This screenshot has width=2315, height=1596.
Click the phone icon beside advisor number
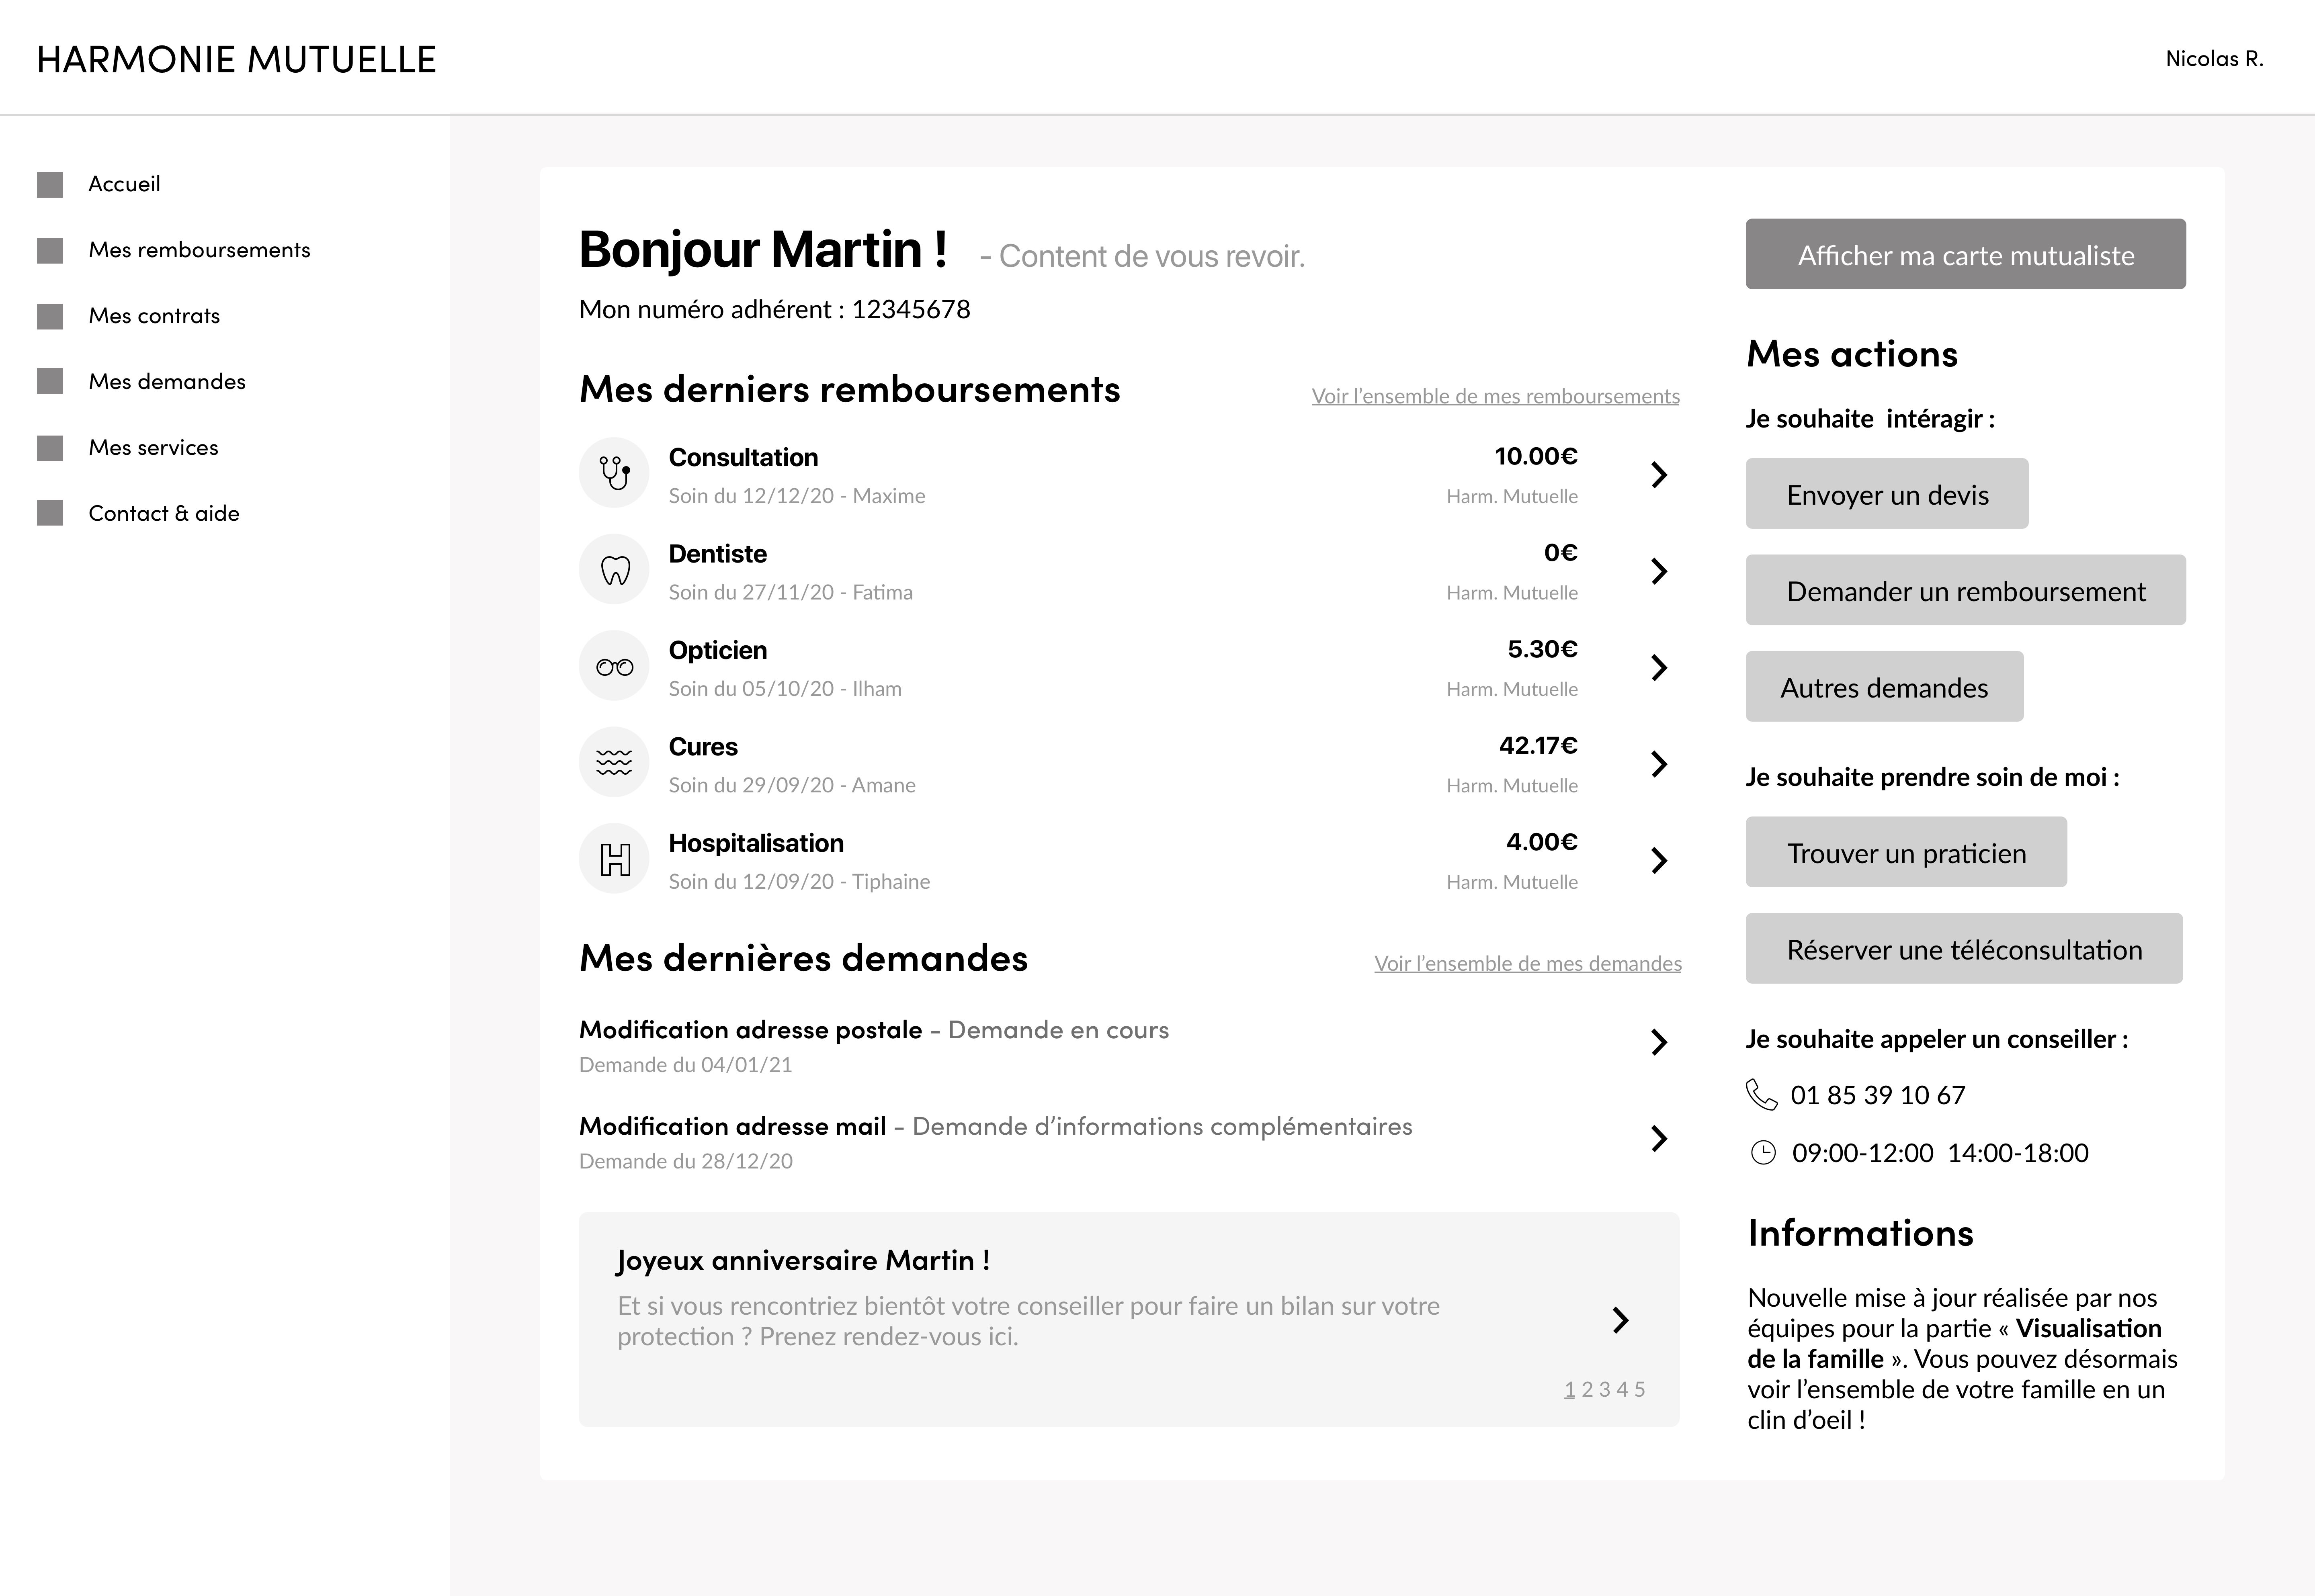coord(1761,1095)
